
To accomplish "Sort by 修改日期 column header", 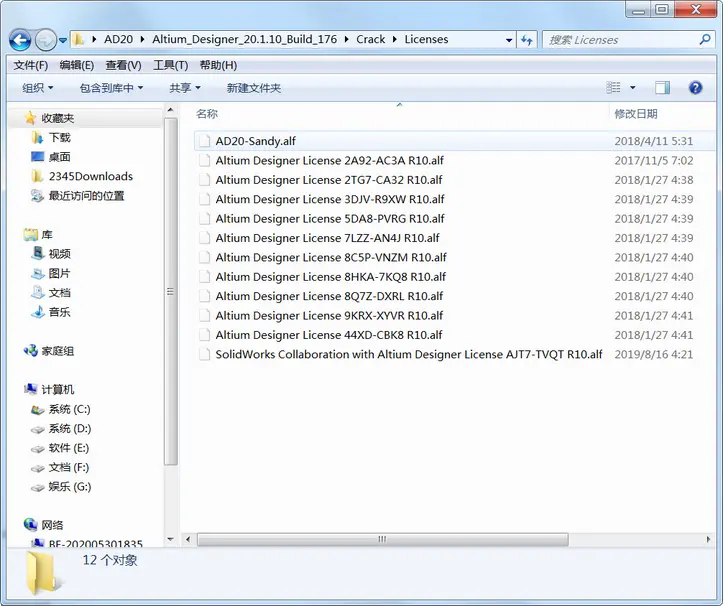I will (x=636, y=114).
